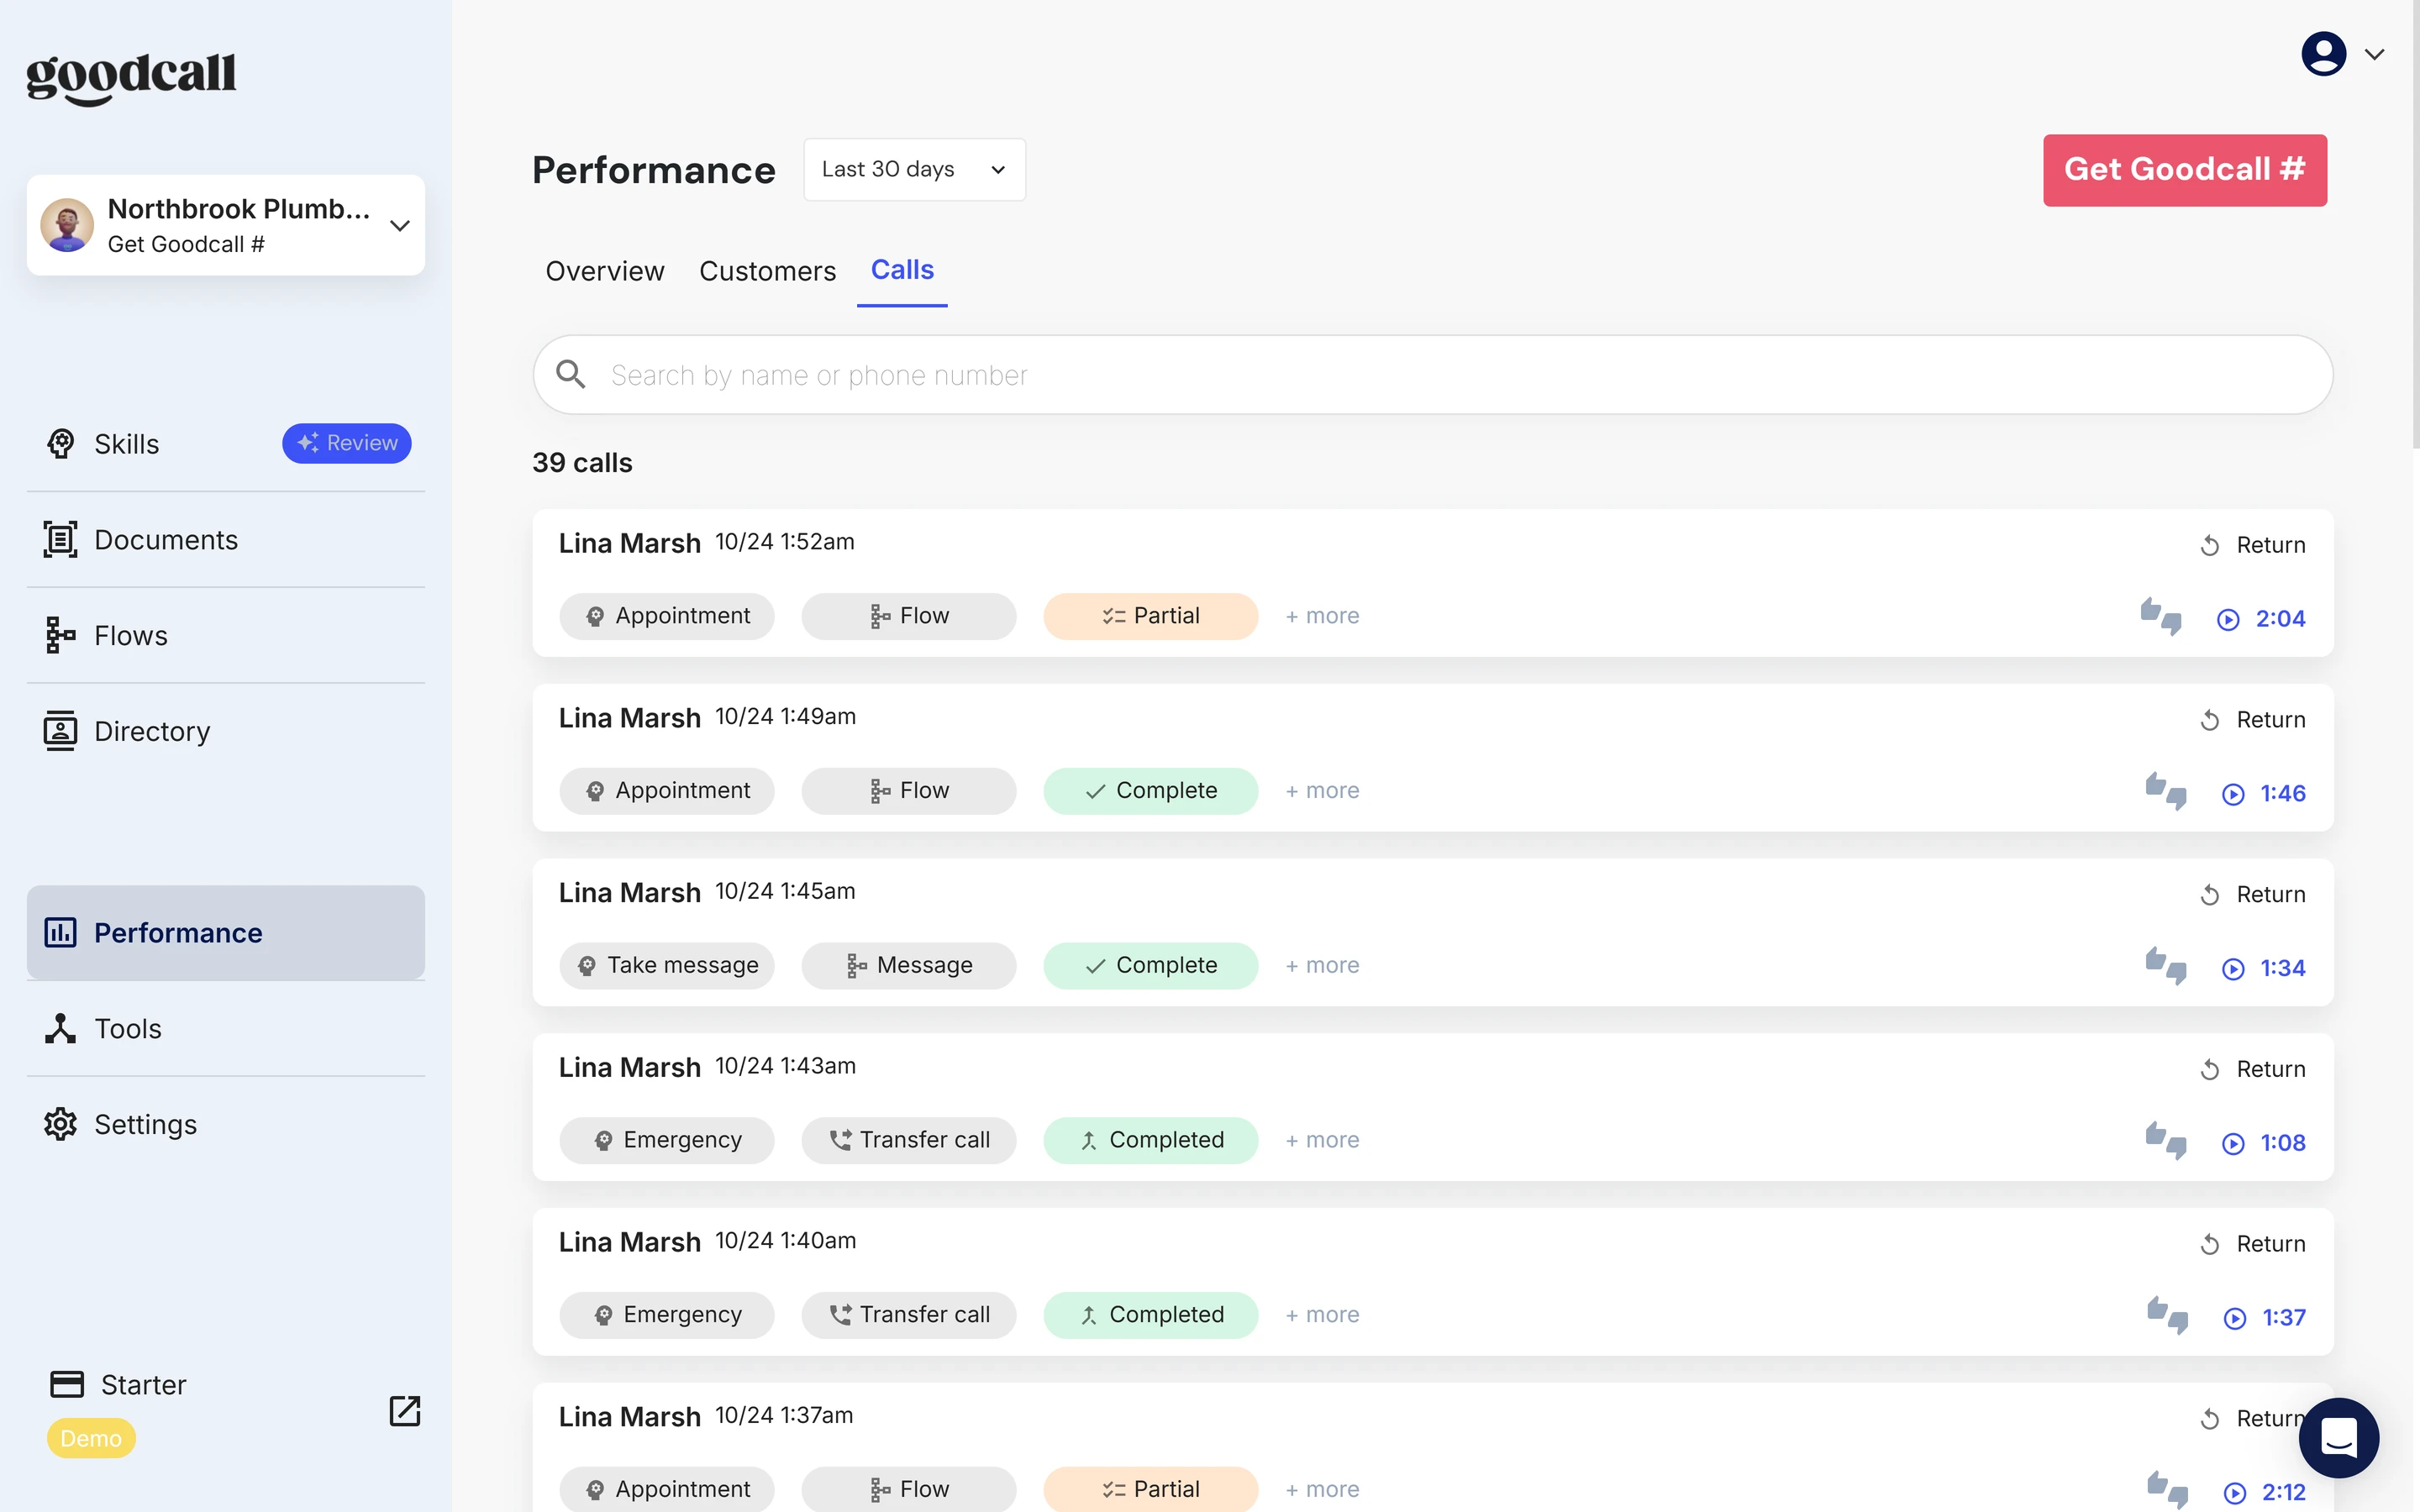The width and height of the screenshot is (2420, 1512).
Task: Expand + more on the 1:45am call
Action: (1322, 966)
